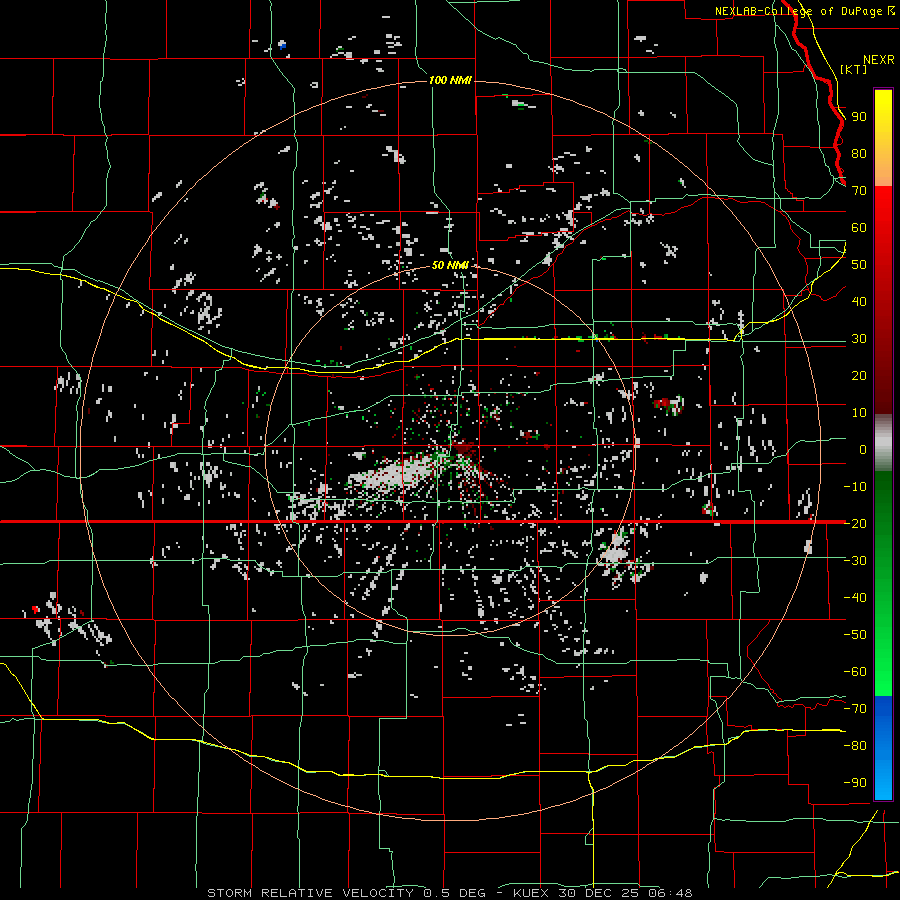Click the 30 value on the velocity scale
Image resolution: width=900 pixels, height=900 pixels.
[x=859, y=339]
